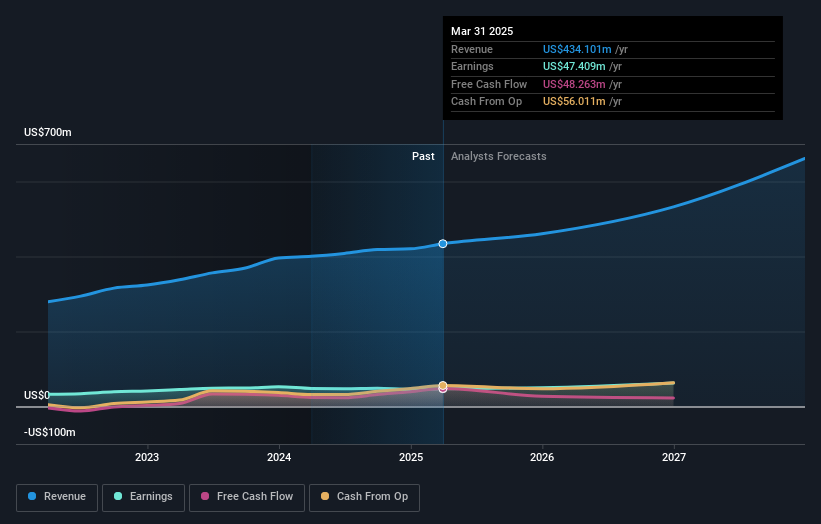The width and height of the screenshot is (821, 524).
Task: Click the Analysts Forecasts label
Action: pyautogui.click(x=498, y=156)
